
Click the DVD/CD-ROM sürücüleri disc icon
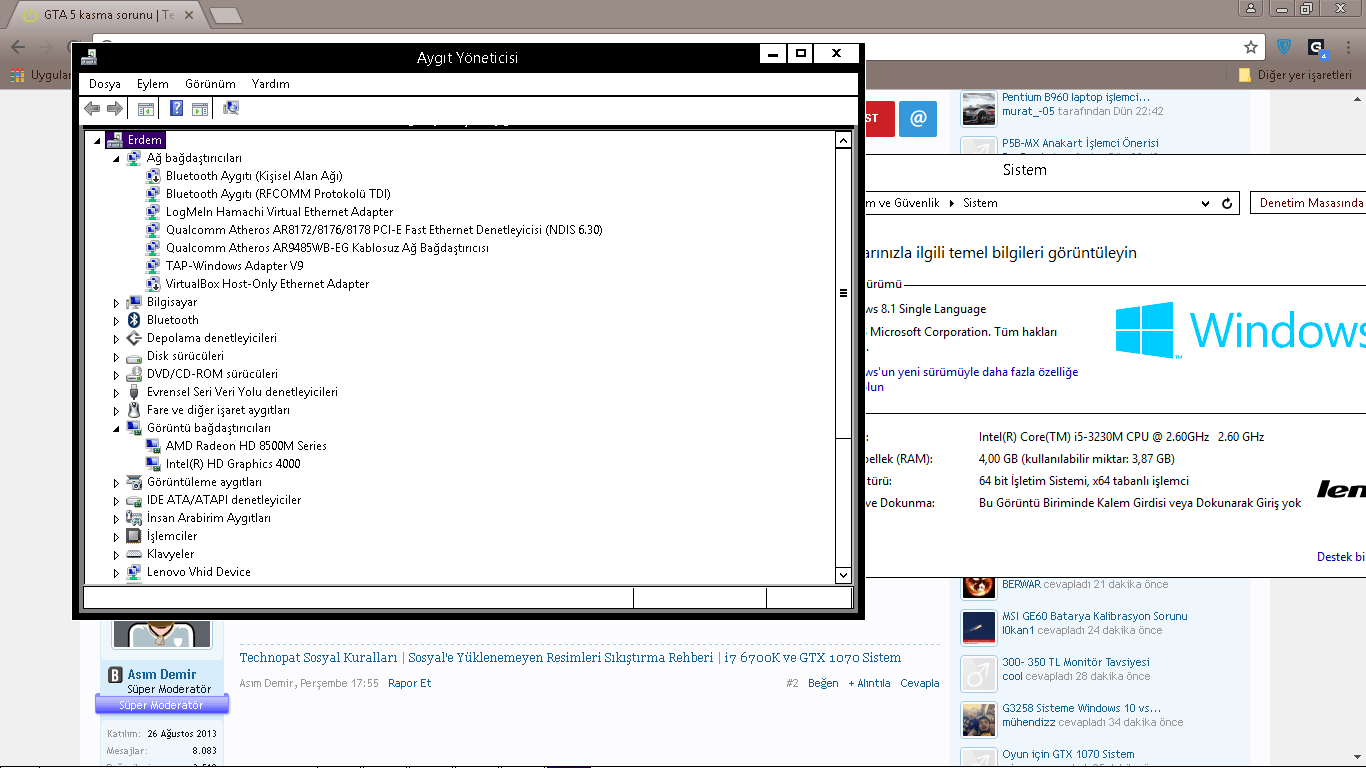tap(134, 374)
